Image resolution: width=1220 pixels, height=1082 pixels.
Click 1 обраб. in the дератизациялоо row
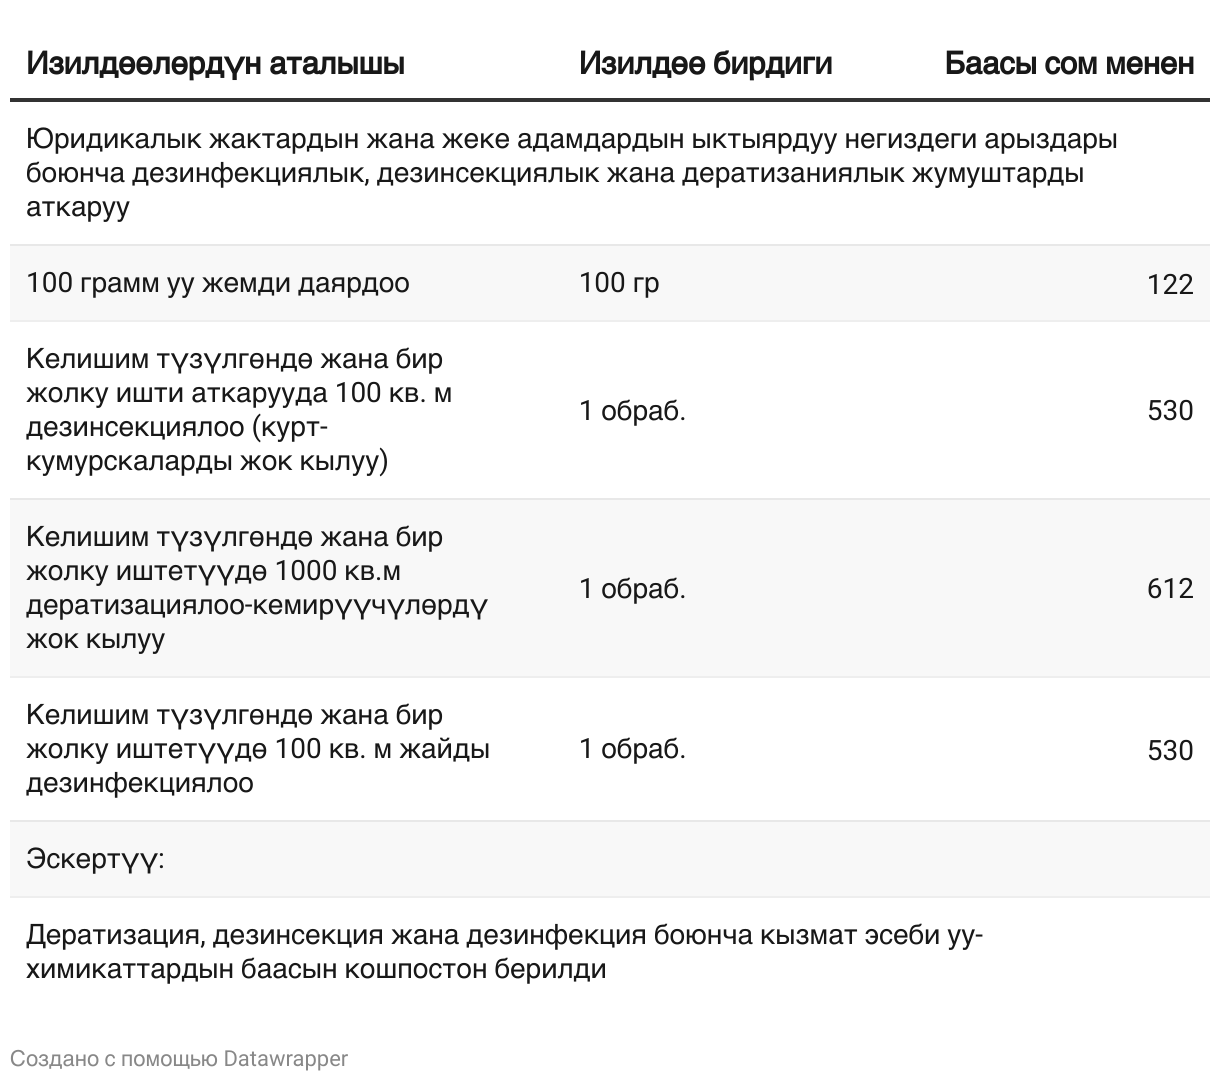[632, 588]
